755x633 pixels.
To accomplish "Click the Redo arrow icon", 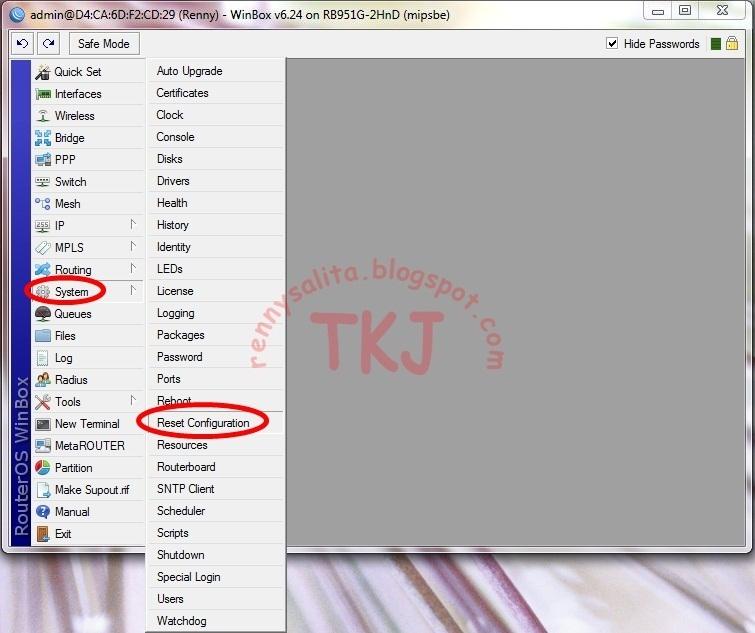I will pyautogui.click(x=49, y=44).
